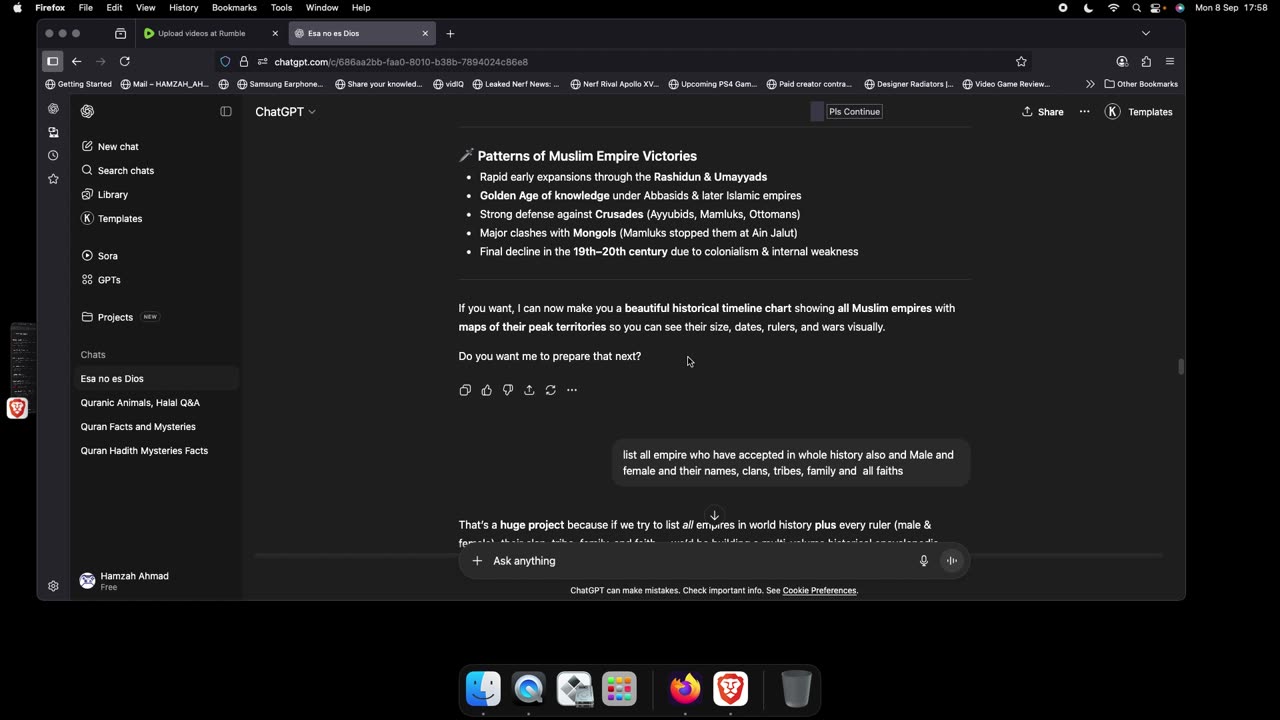Click the Templates button at top right
This screenshot has height=720, width=1280.
point(1139,112)
